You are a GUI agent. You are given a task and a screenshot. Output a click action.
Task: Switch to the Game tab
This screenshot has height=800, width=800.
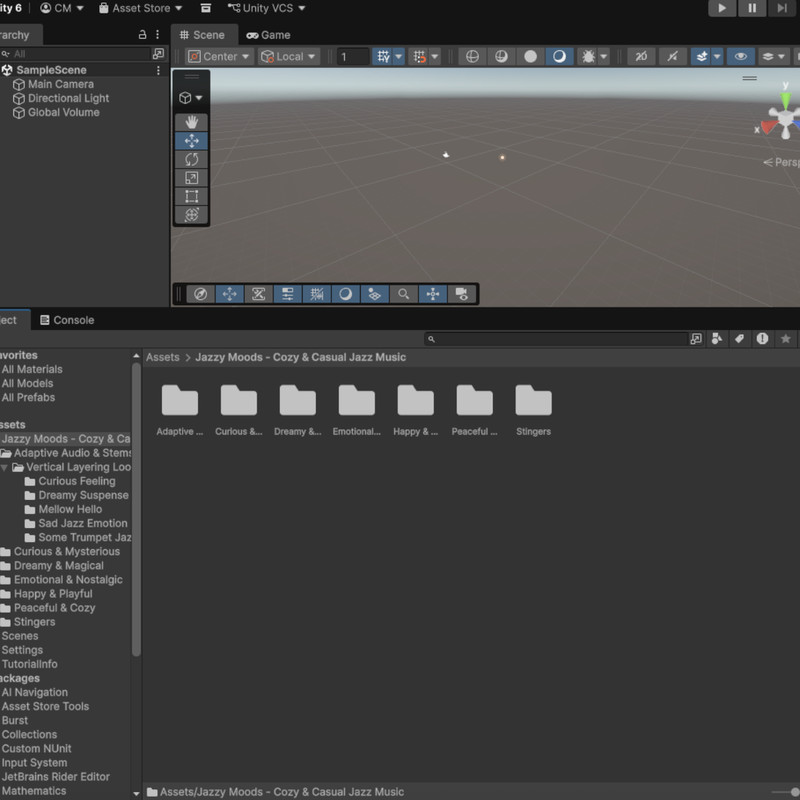268,35
